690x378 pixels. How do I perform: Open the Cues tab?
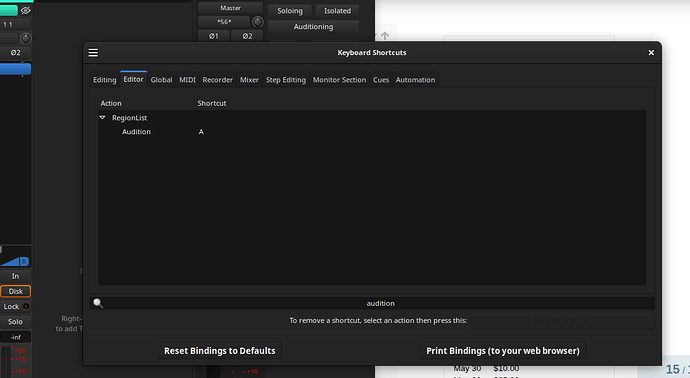pyautogui.click(x=381, y=80)
